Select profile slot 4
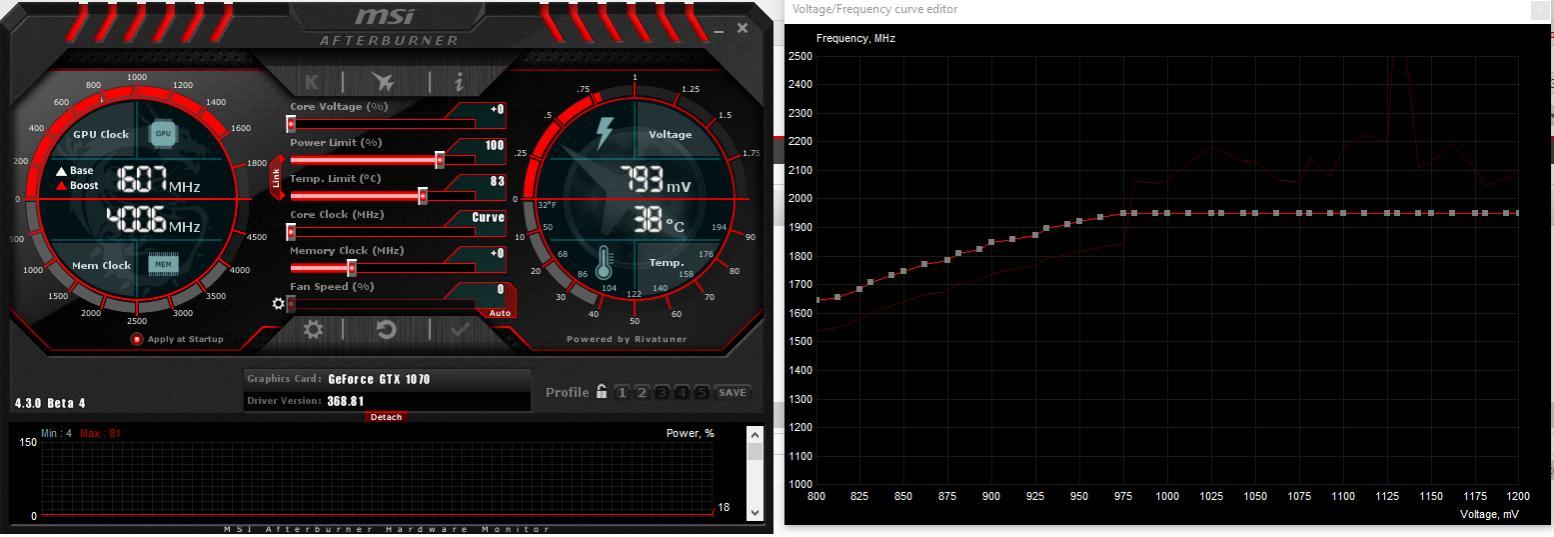The height and width of the screenshot is (537, 1554). 682,392
